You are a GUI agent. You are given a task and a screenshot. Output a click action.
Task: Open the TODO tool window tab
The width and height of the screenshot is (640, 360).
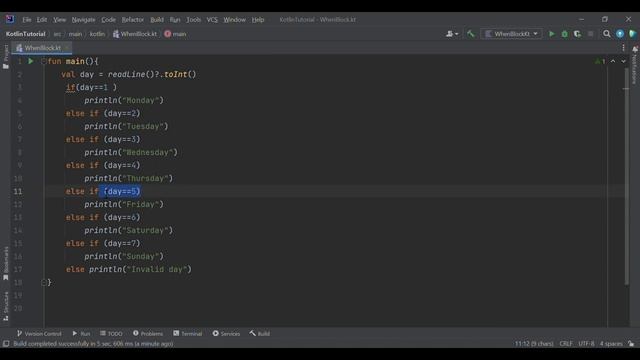pyautogui.click(x=111, y=333)
